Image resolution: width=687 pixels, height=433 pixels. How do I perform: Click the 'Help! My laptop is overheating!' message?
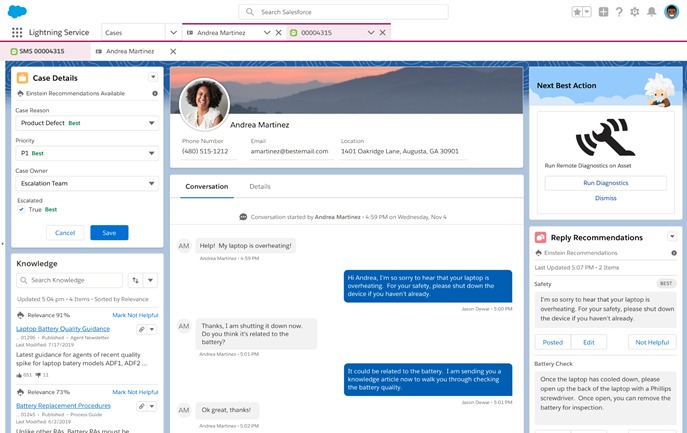coord(245,246)
